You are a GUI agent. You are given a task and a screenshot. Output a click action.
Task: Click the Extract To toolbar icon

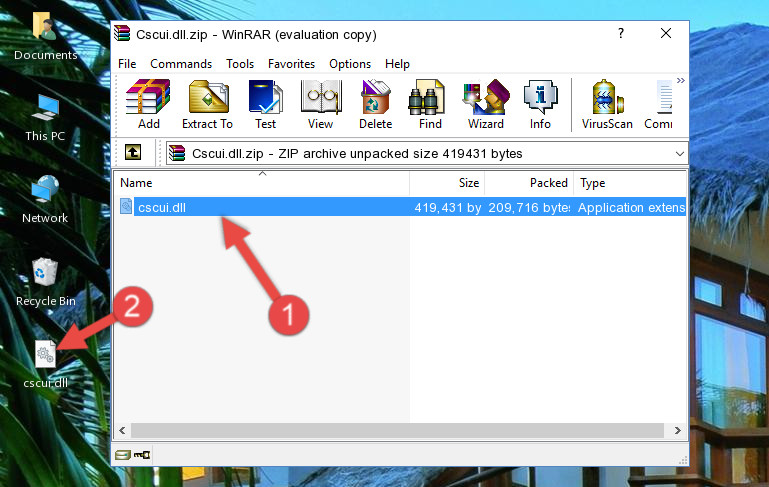[x=207, y=104]
